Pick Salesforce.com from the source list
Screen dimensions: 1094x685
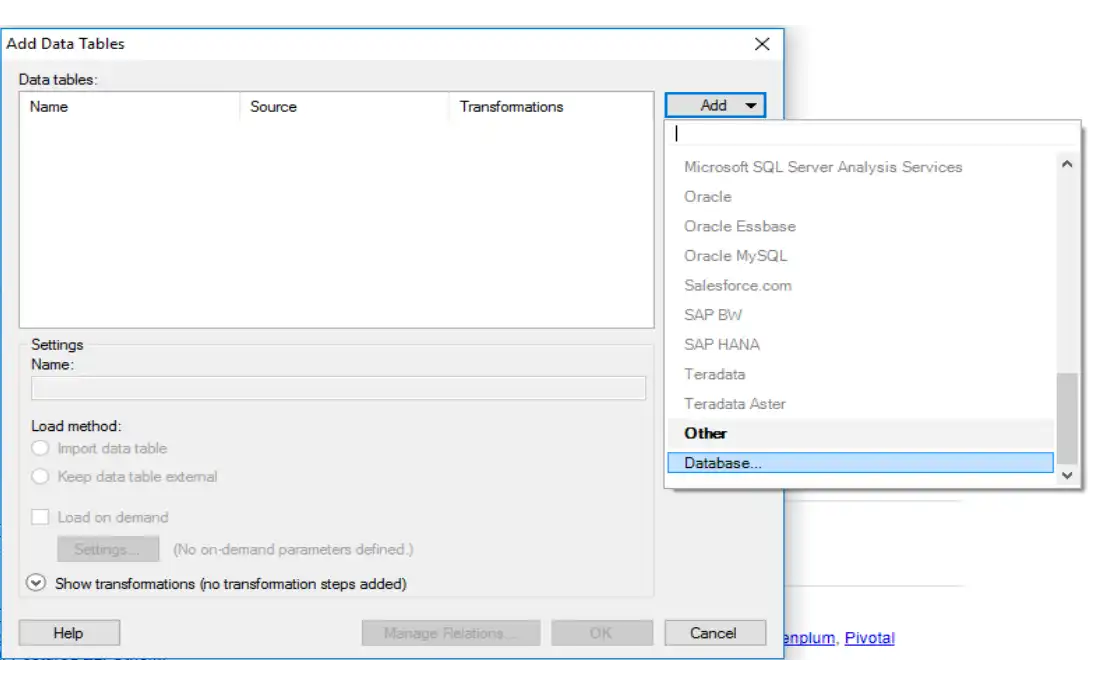(737, 285)
